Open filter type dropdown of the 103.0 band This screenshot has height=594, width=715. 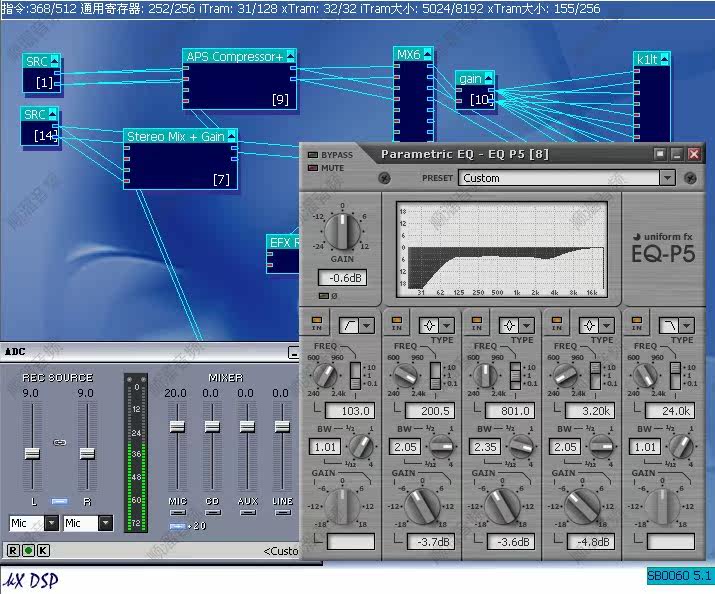pyautogui.click(x=367, y=325)
